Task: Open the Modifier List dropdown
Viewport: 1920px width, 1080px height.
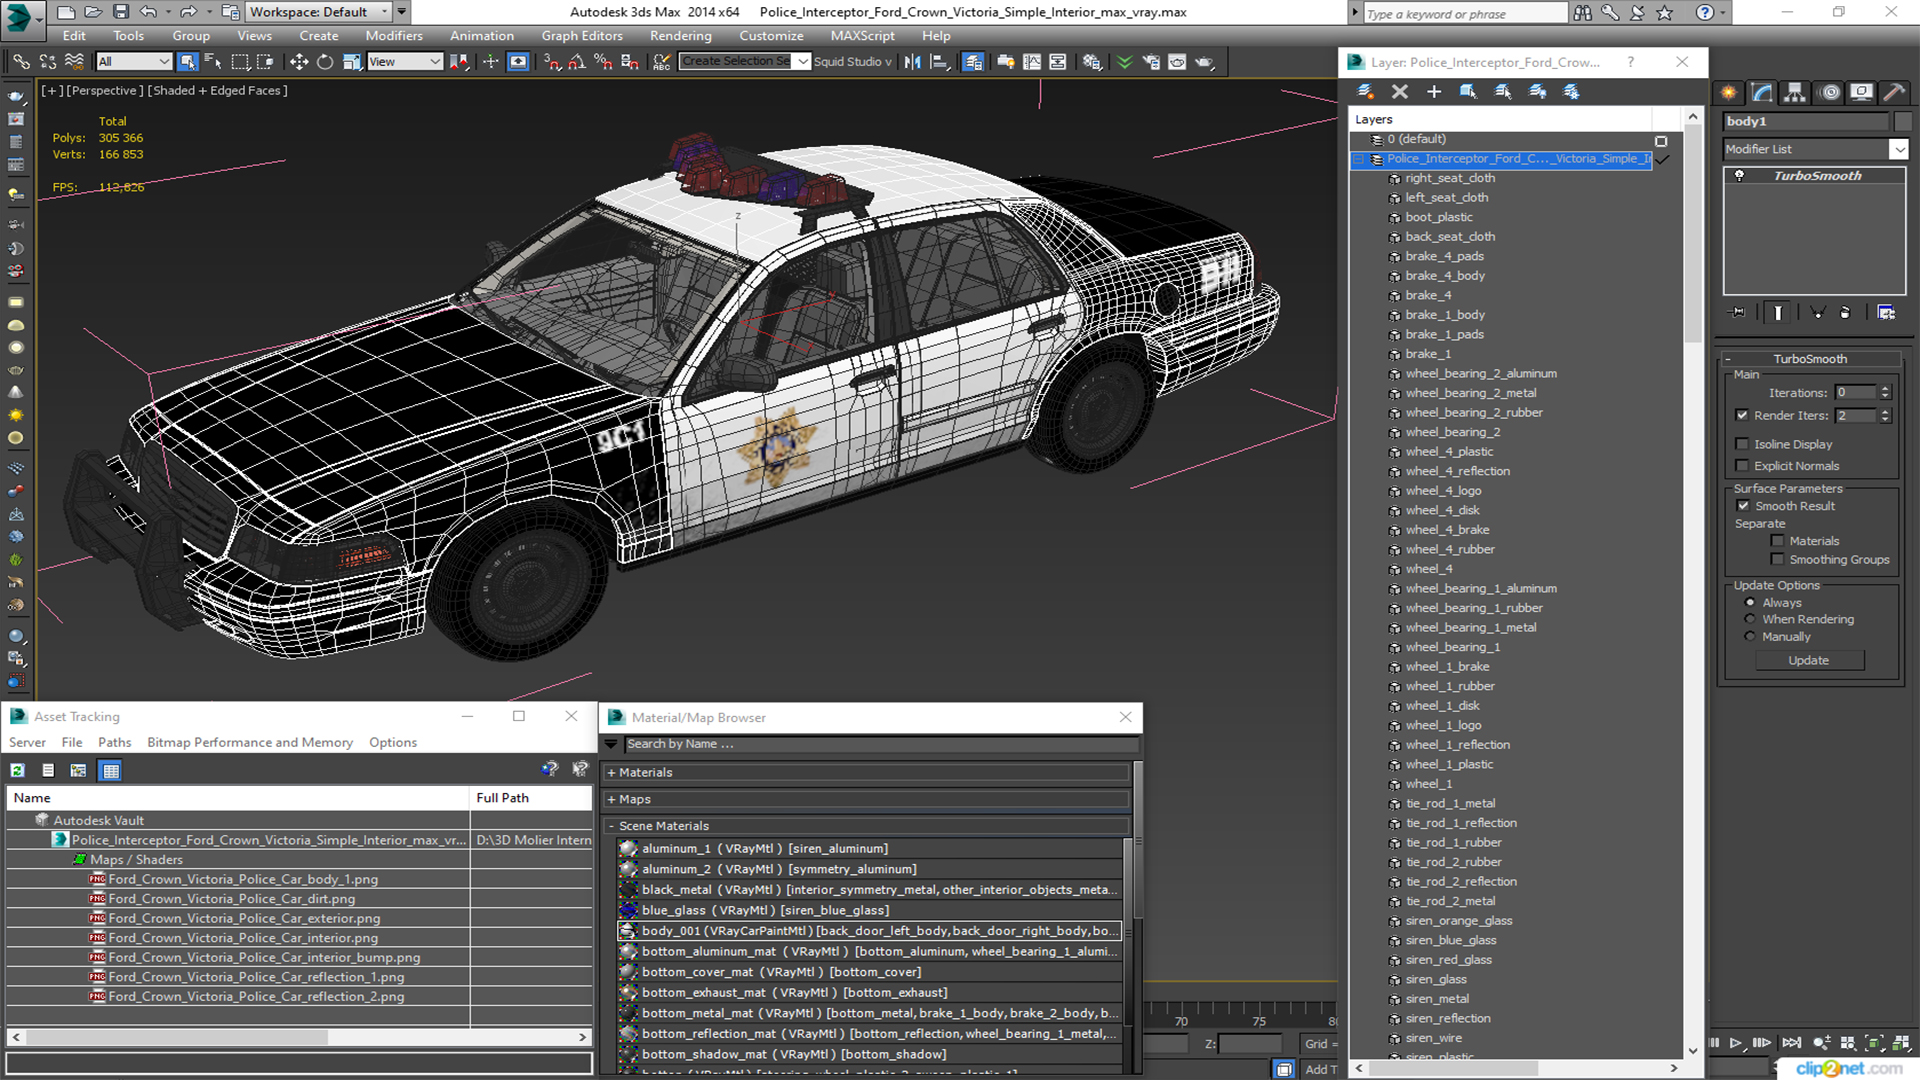Action: [x=1898, y=149]
